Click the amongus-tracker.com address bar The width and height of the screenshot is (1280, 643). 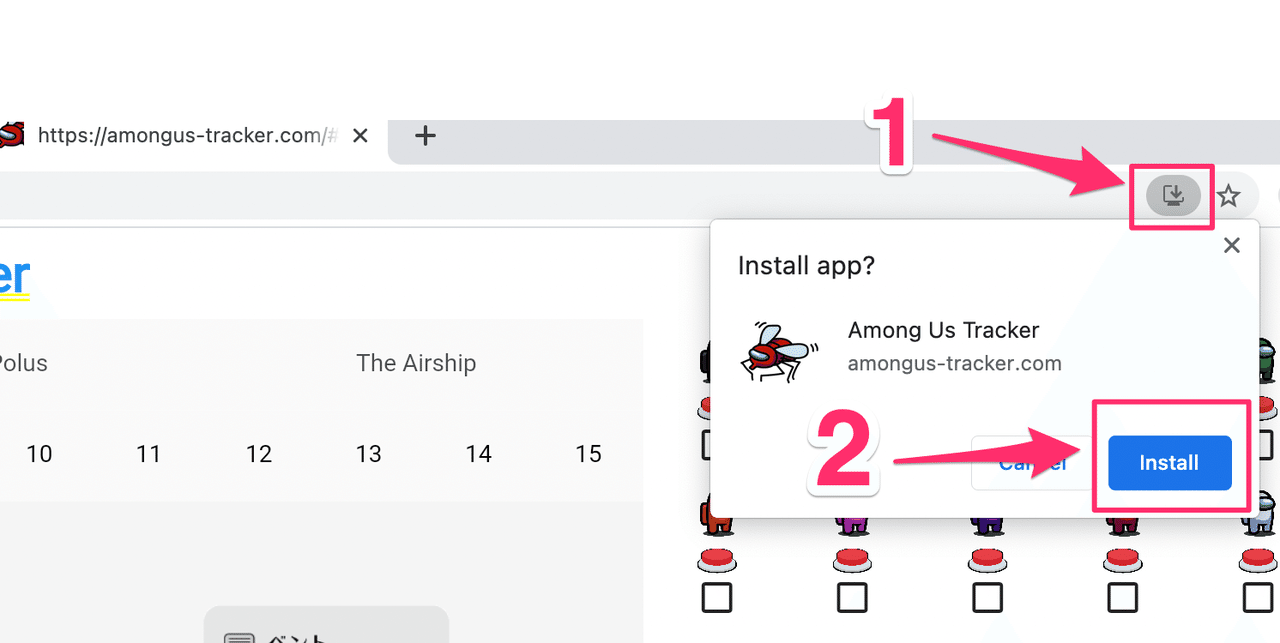point(185,135)
